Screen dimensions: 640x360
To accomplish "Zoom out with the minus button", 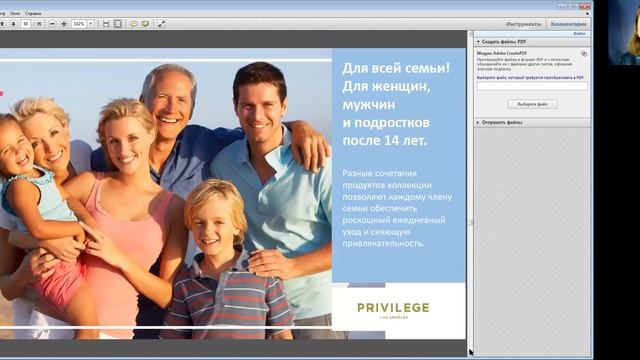I will coord(53,24).
